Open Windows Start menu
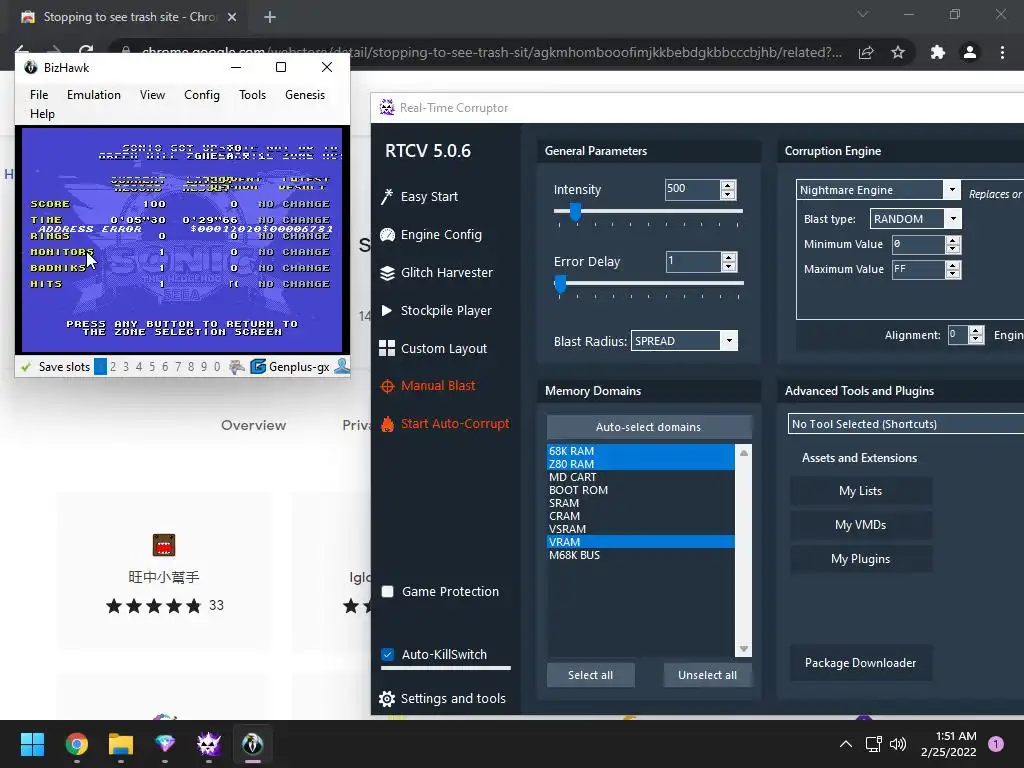1024x768 pixels. 32,744
